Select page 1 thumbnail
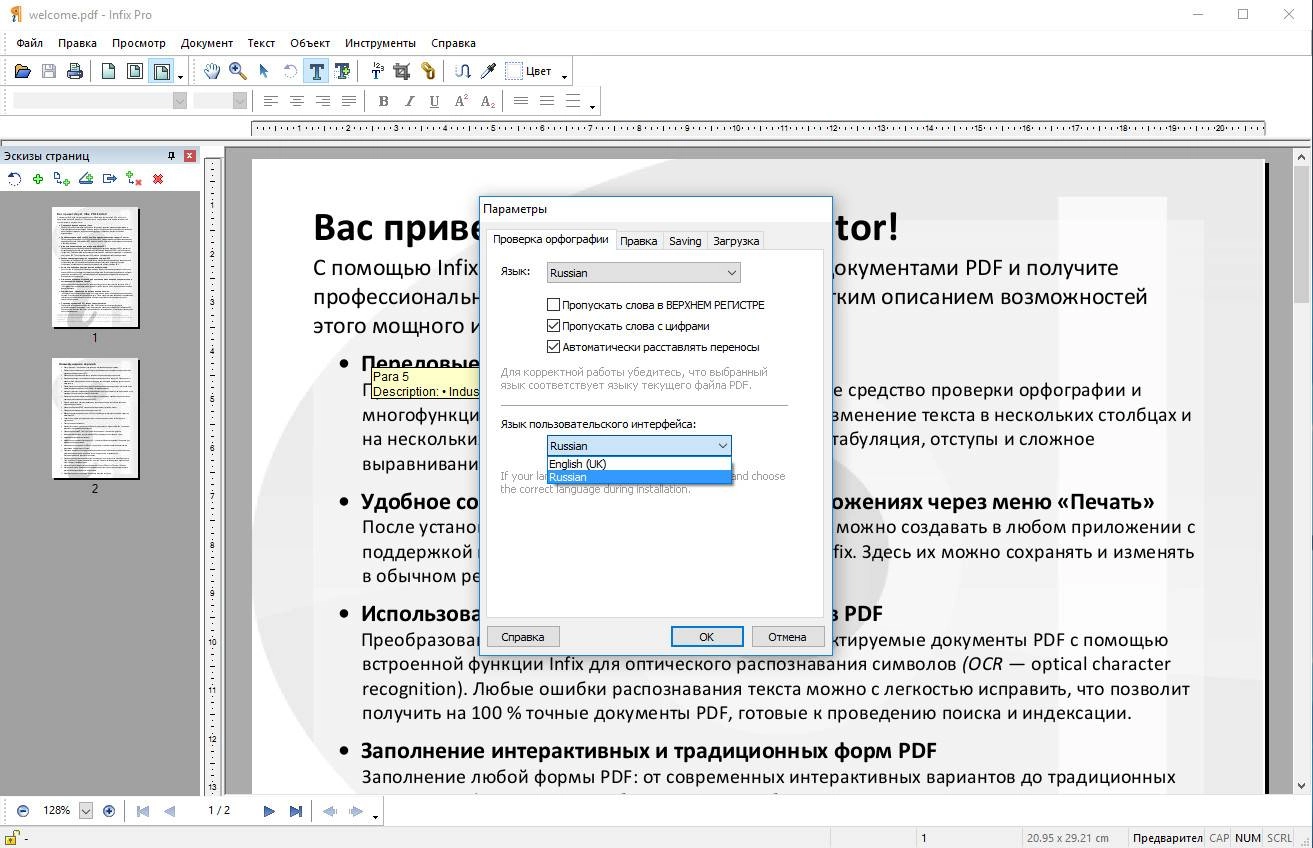This screenshot has width=1313, height=848. [x=95, y=267]
